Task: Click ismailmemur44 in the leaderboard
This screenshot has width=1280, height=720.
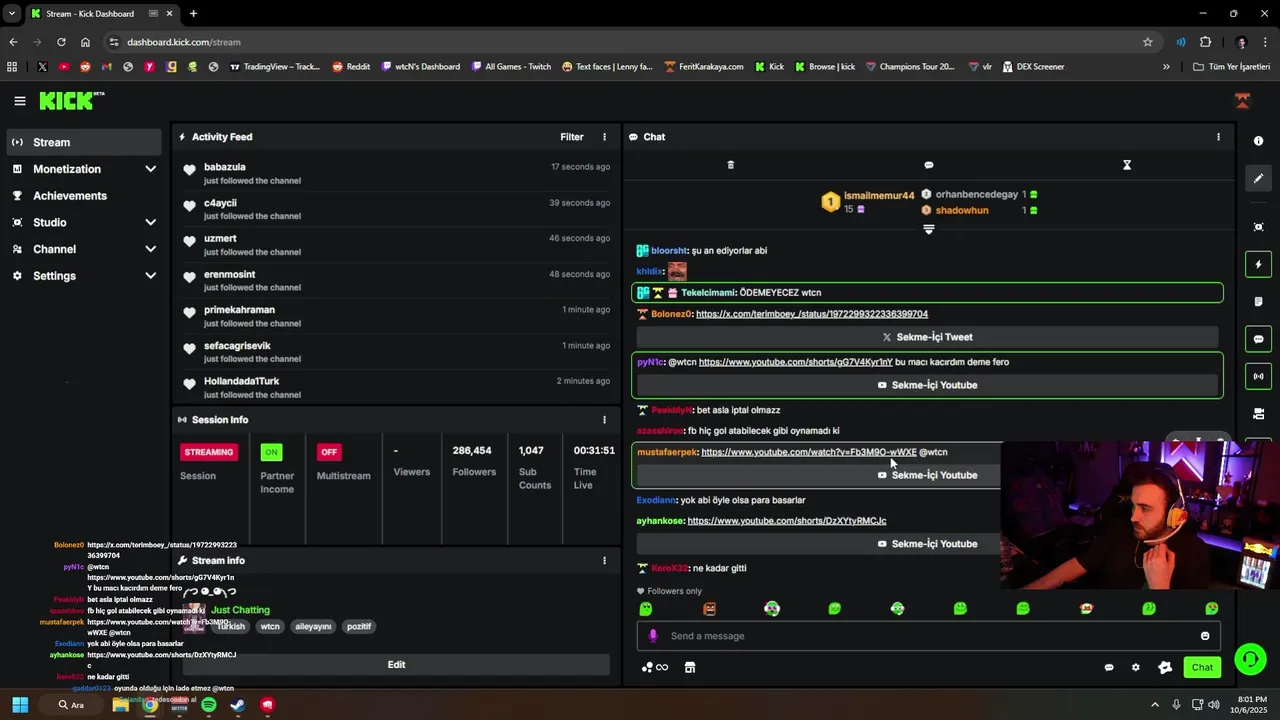Action: pos(879,196)
